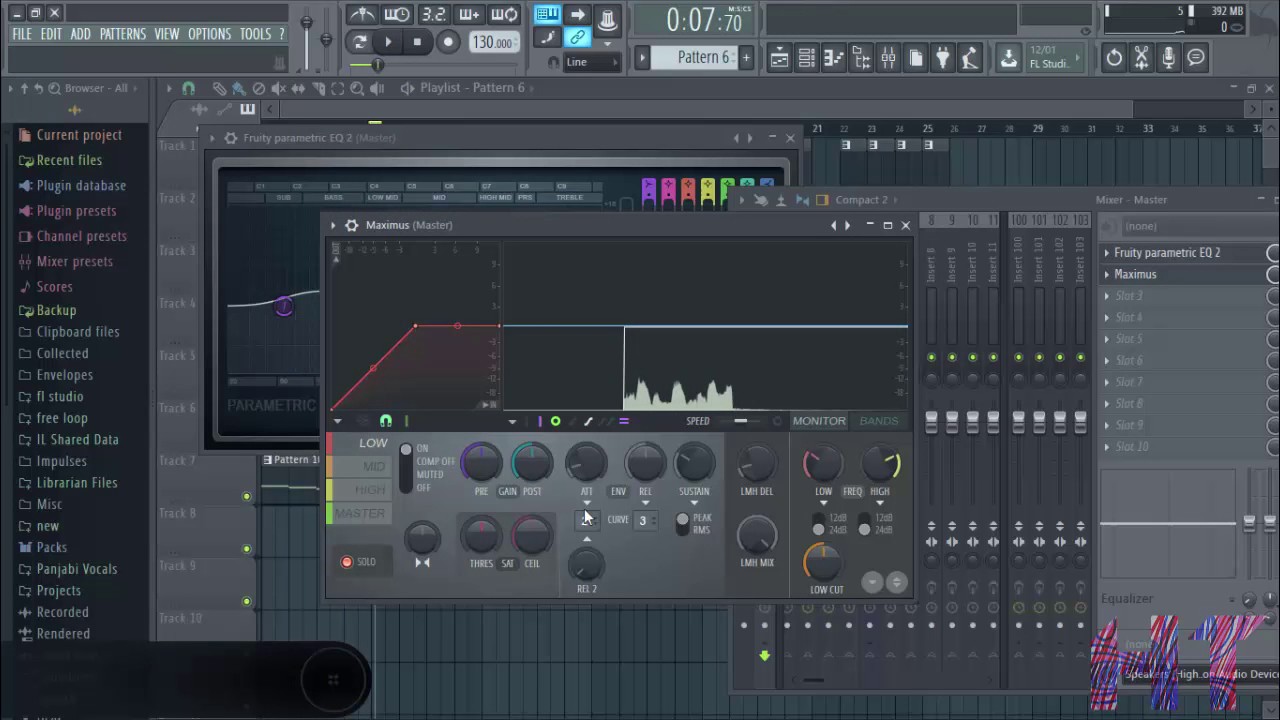
Task: Click the stereo separation icon below the Maximus knob
Action: 422,563
